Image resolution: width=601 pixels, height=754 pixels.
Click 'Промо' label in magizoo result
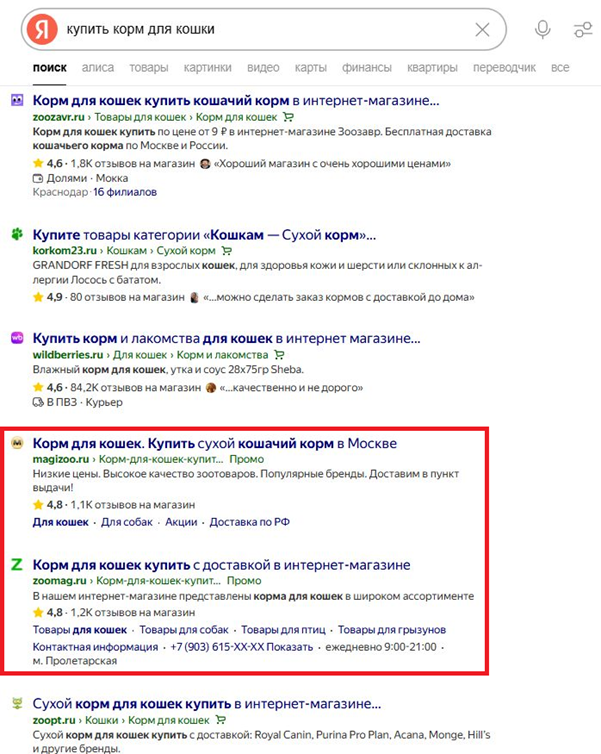point(247,459)
